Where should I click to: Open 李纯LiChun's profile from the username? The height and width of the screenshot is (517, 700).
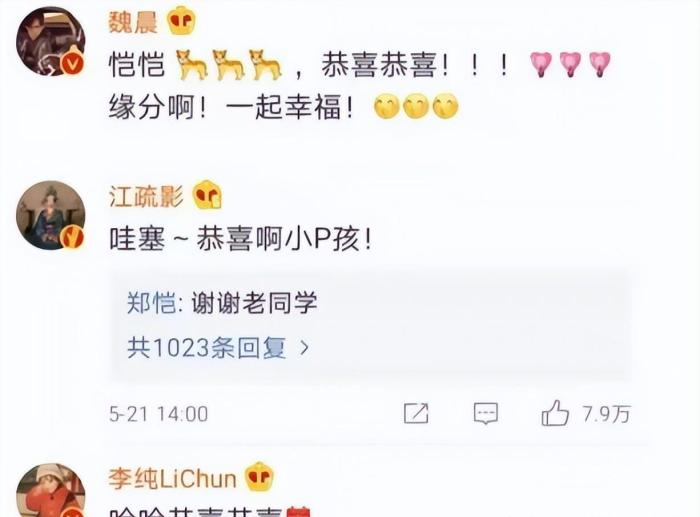(x=172, y=478)
